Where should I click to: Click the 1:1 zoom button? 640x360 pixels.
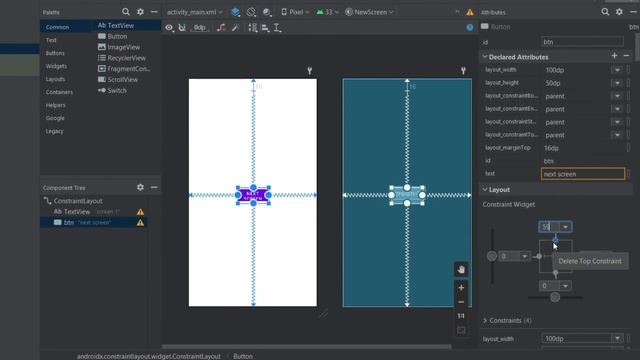point(461,316)
